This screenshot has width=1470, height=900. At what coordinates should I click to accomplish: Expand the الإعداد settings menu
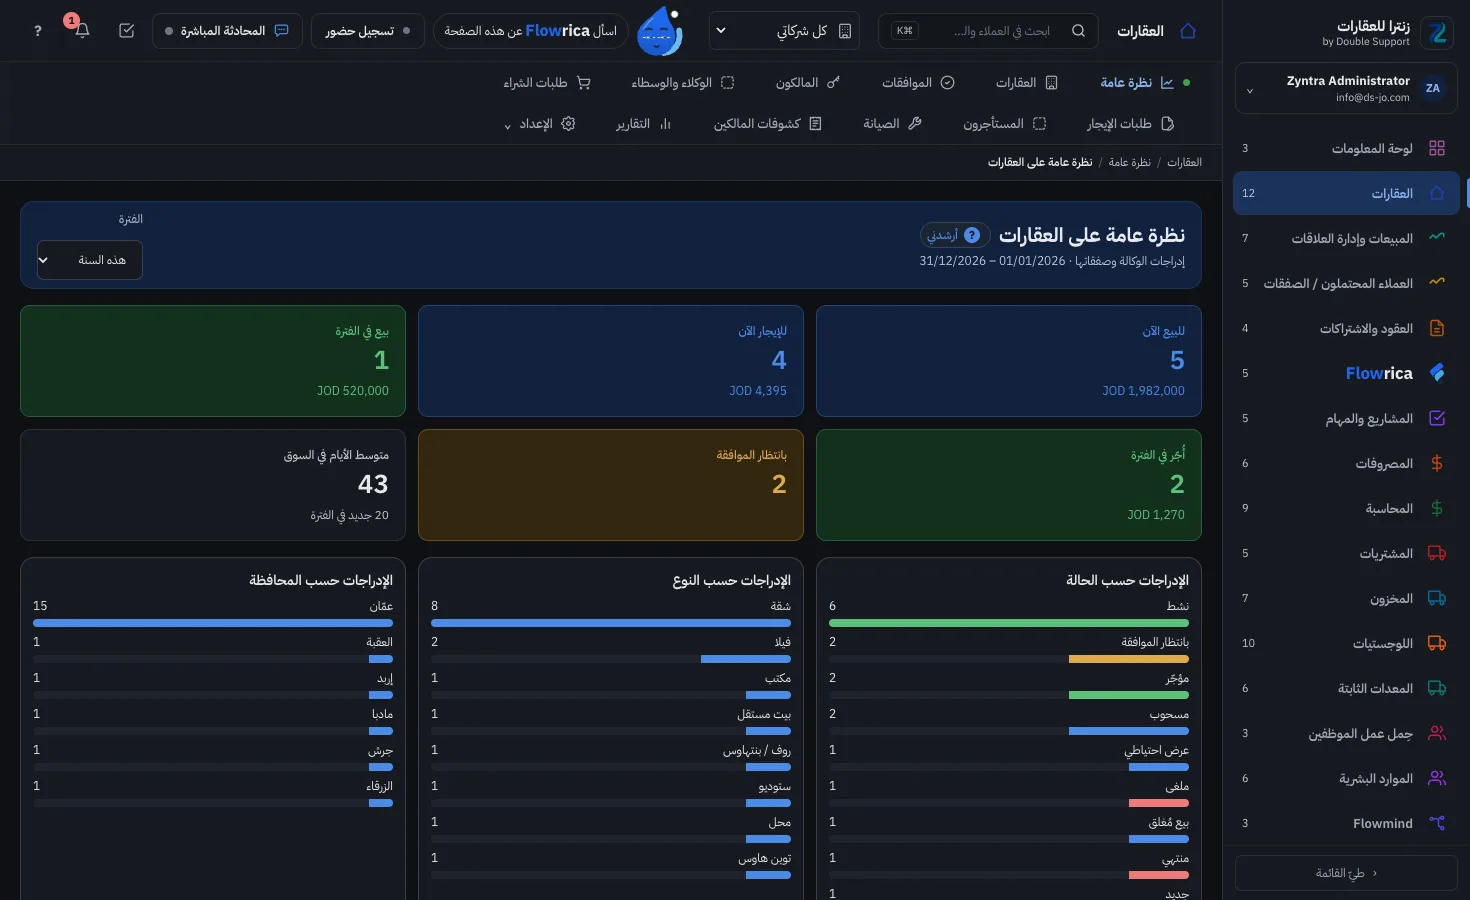pos(539,124)
